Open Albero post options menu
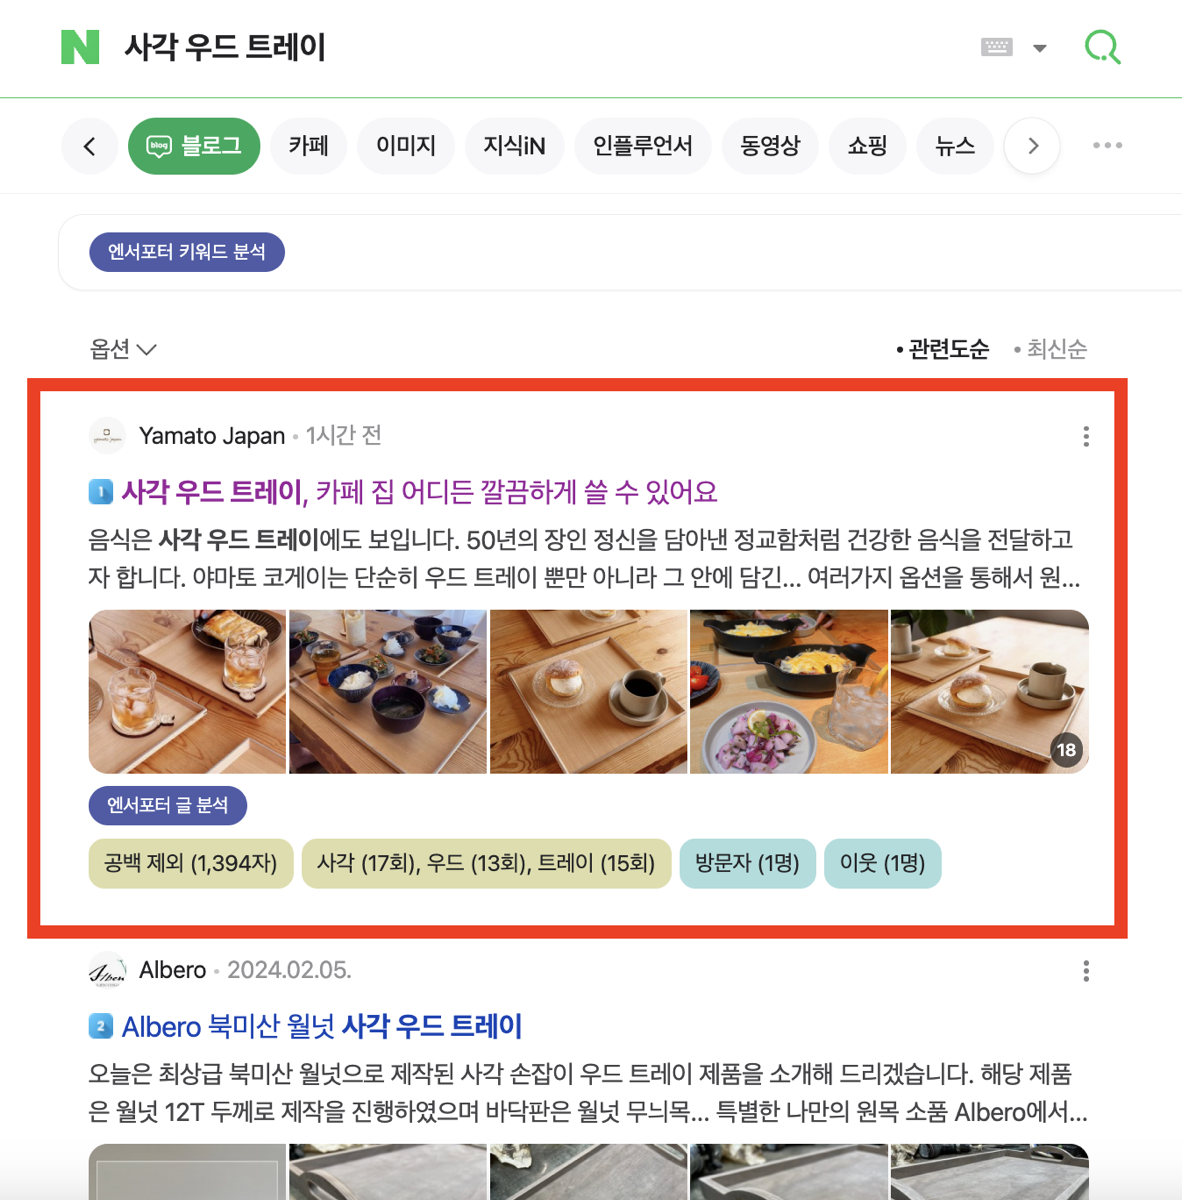This screenshot has height=1200, width=1182. click(x=1086, y=971)
